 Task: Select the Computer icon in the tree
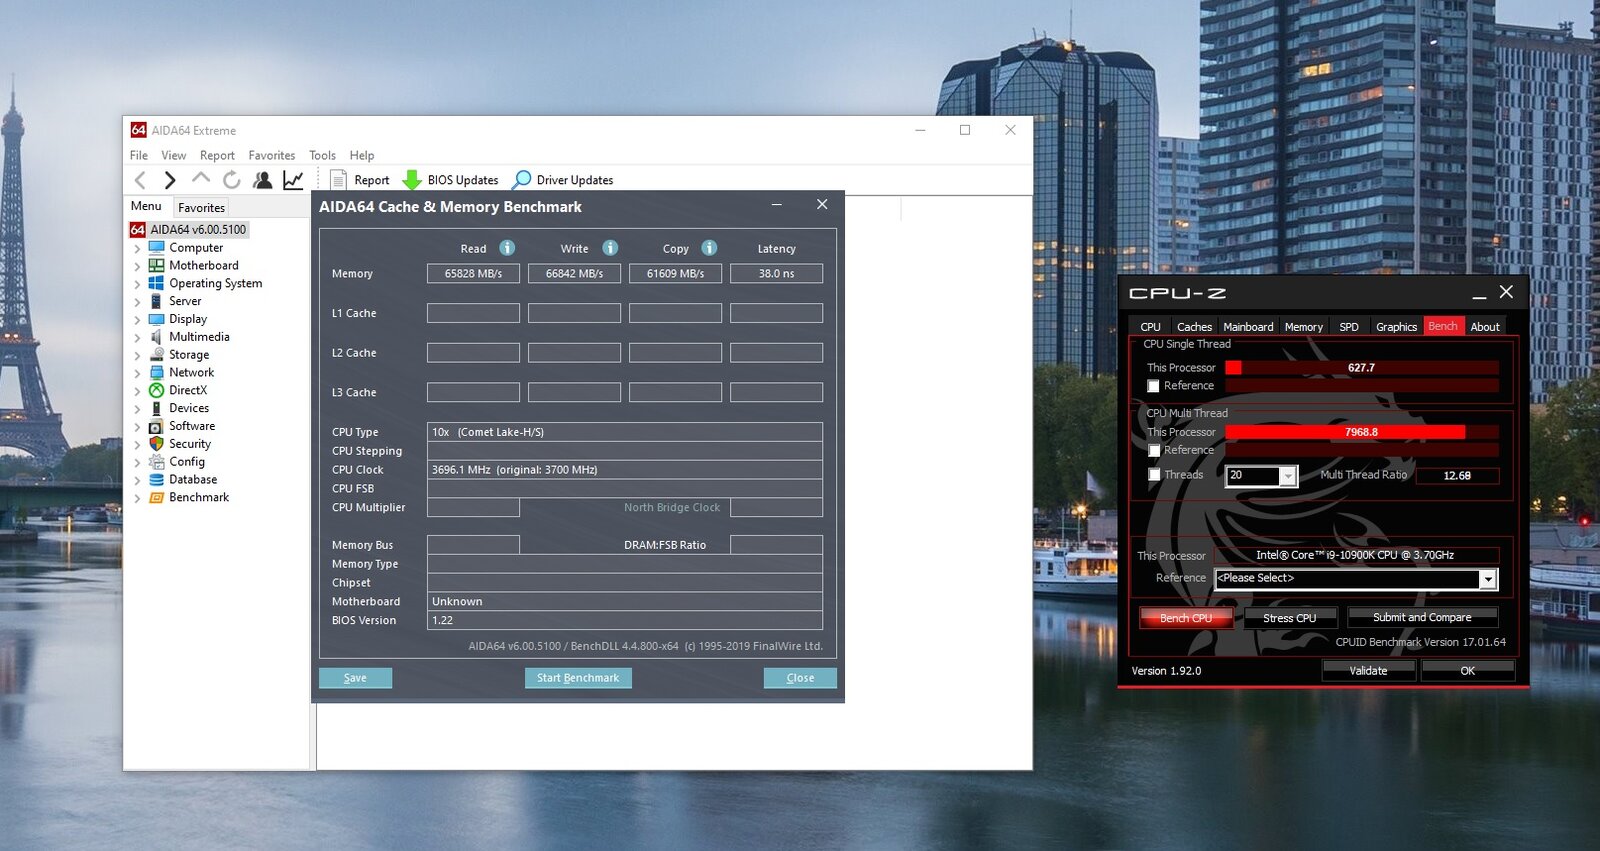pos(156,247)
